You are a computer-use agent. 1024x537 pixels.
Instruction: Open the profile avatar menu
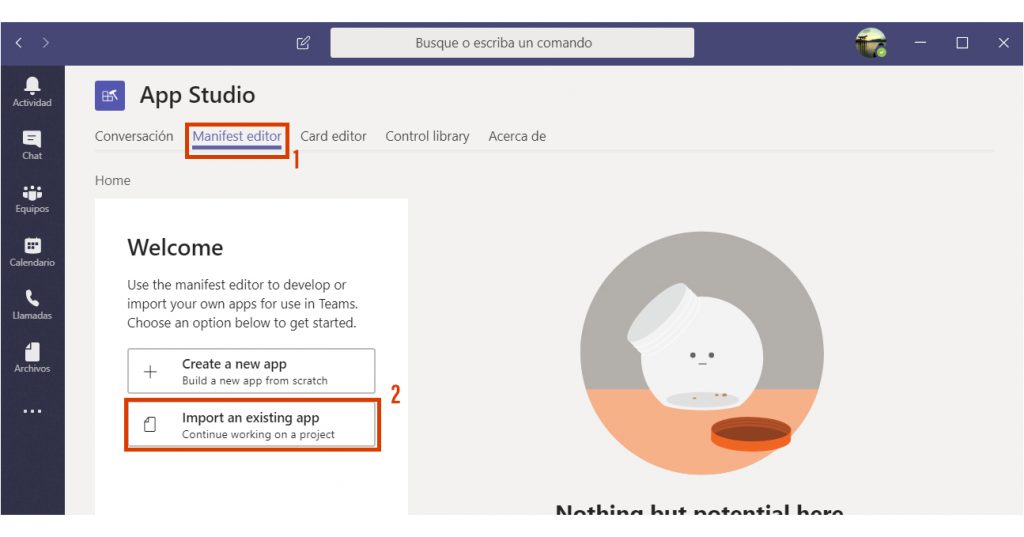click(871, 43)
